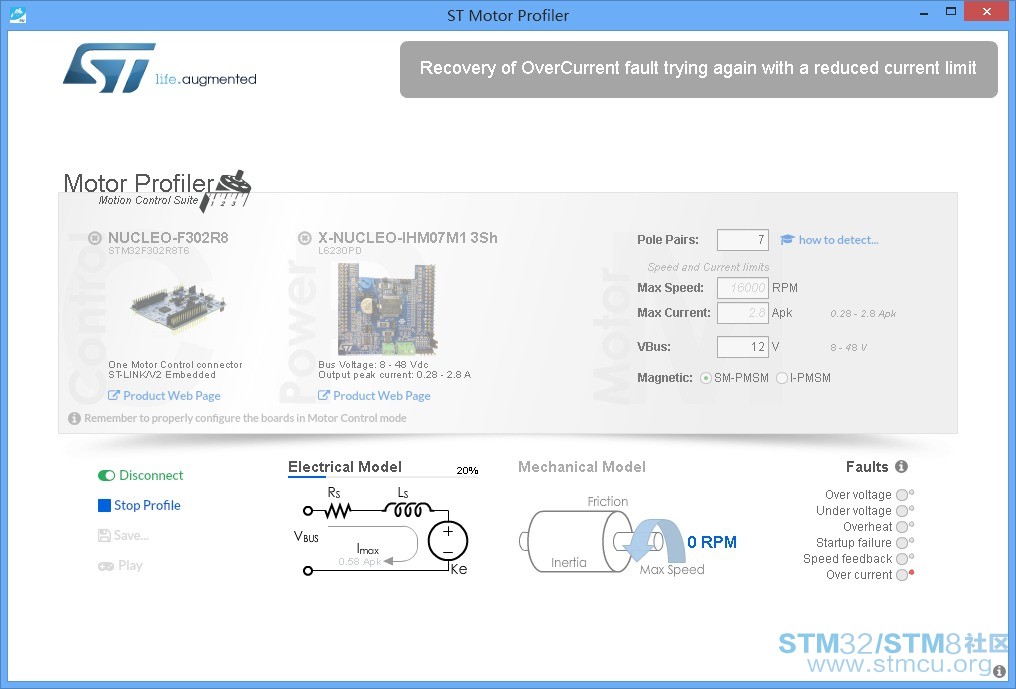Click the Max Current Apk field
1016x689 pixels.
(x=743, y=313)
